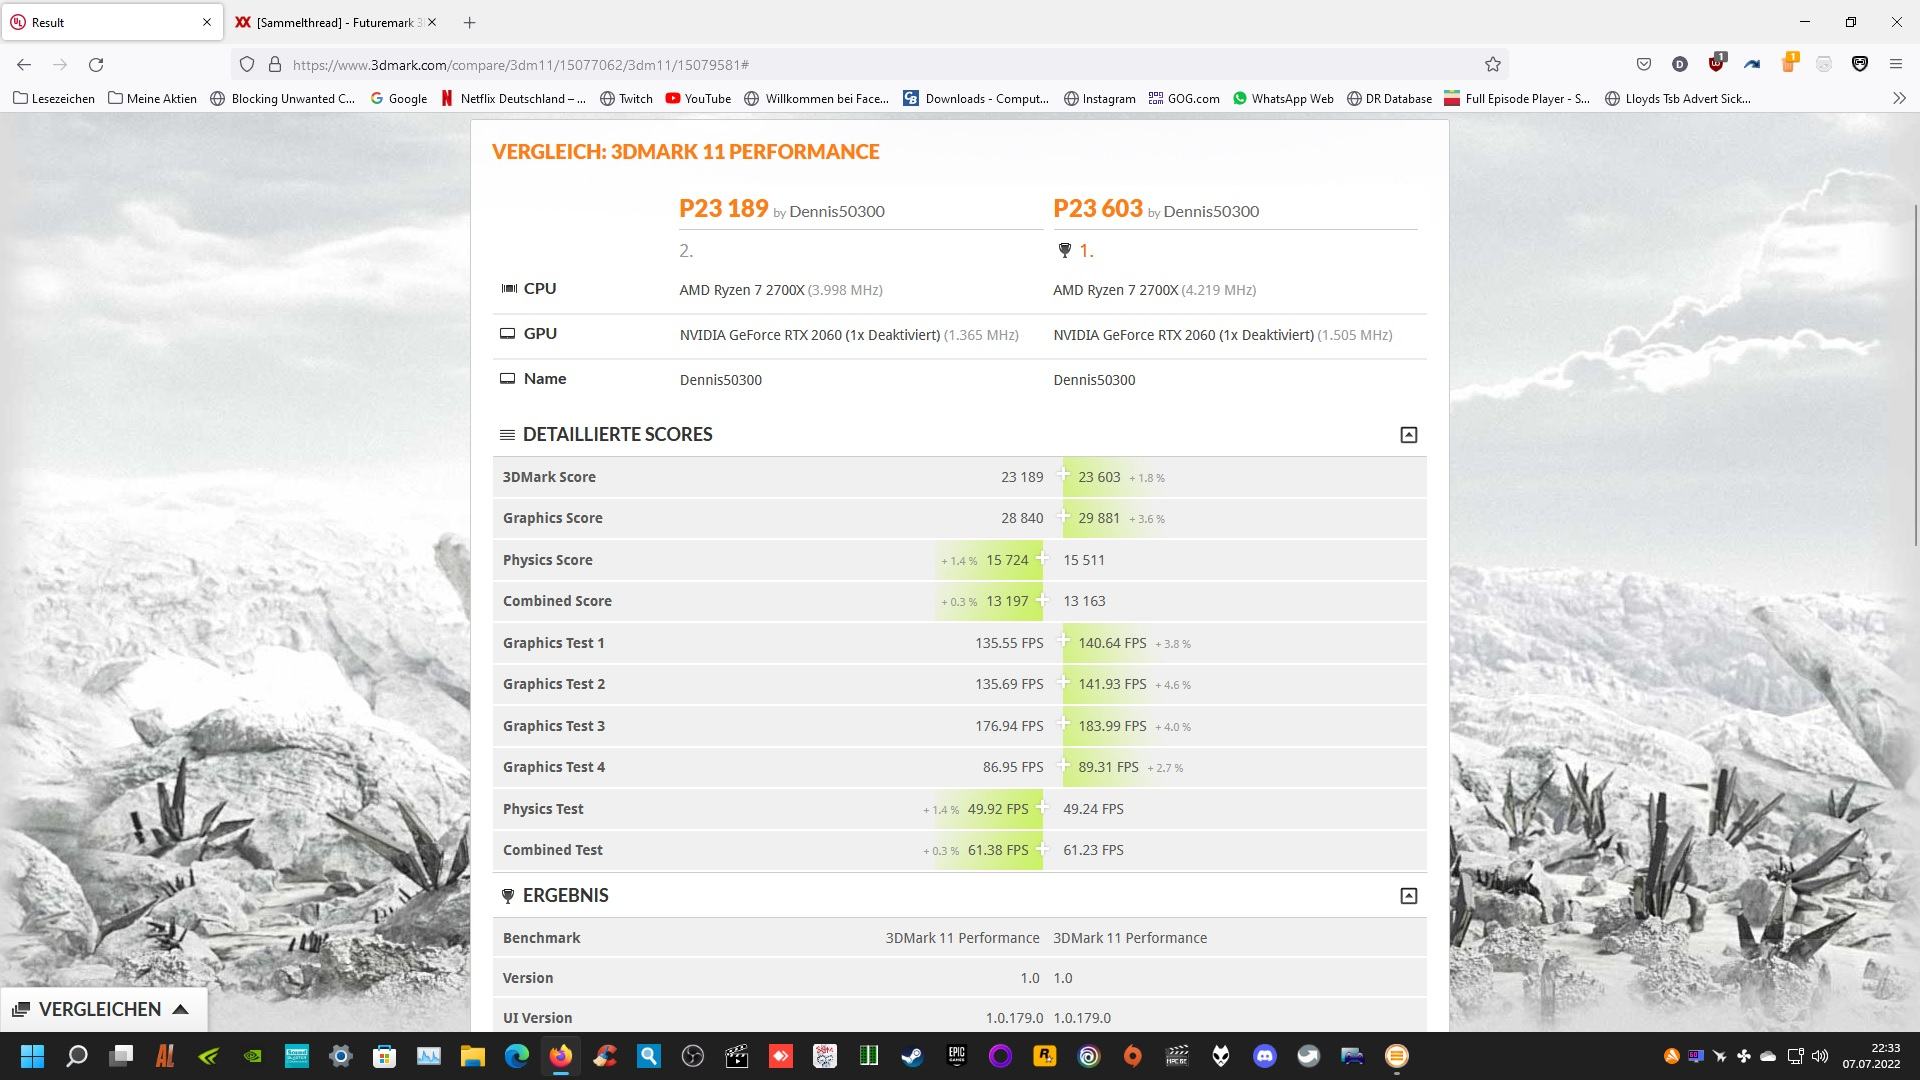1920x1080 pixels.
Task: Open YouTube bookmark
Action: click(698, 98)
